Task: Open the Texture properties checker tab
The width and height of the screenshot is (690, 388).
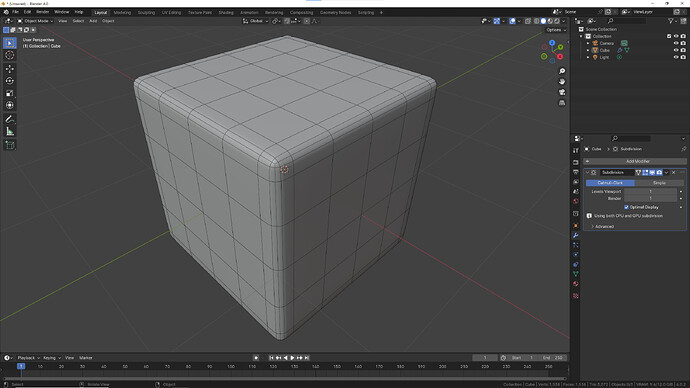Action: coord(576,296)
